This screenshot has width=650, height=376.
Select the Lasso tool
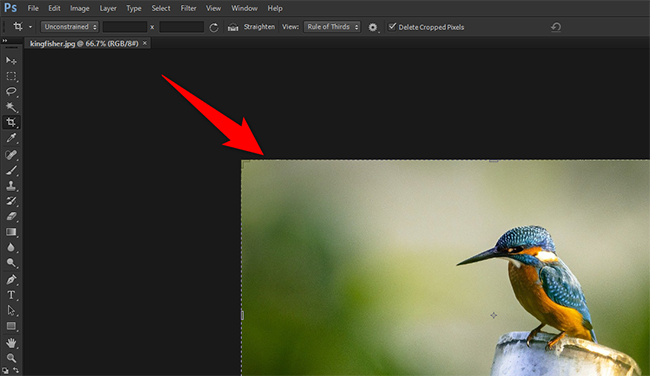(11, 92)
